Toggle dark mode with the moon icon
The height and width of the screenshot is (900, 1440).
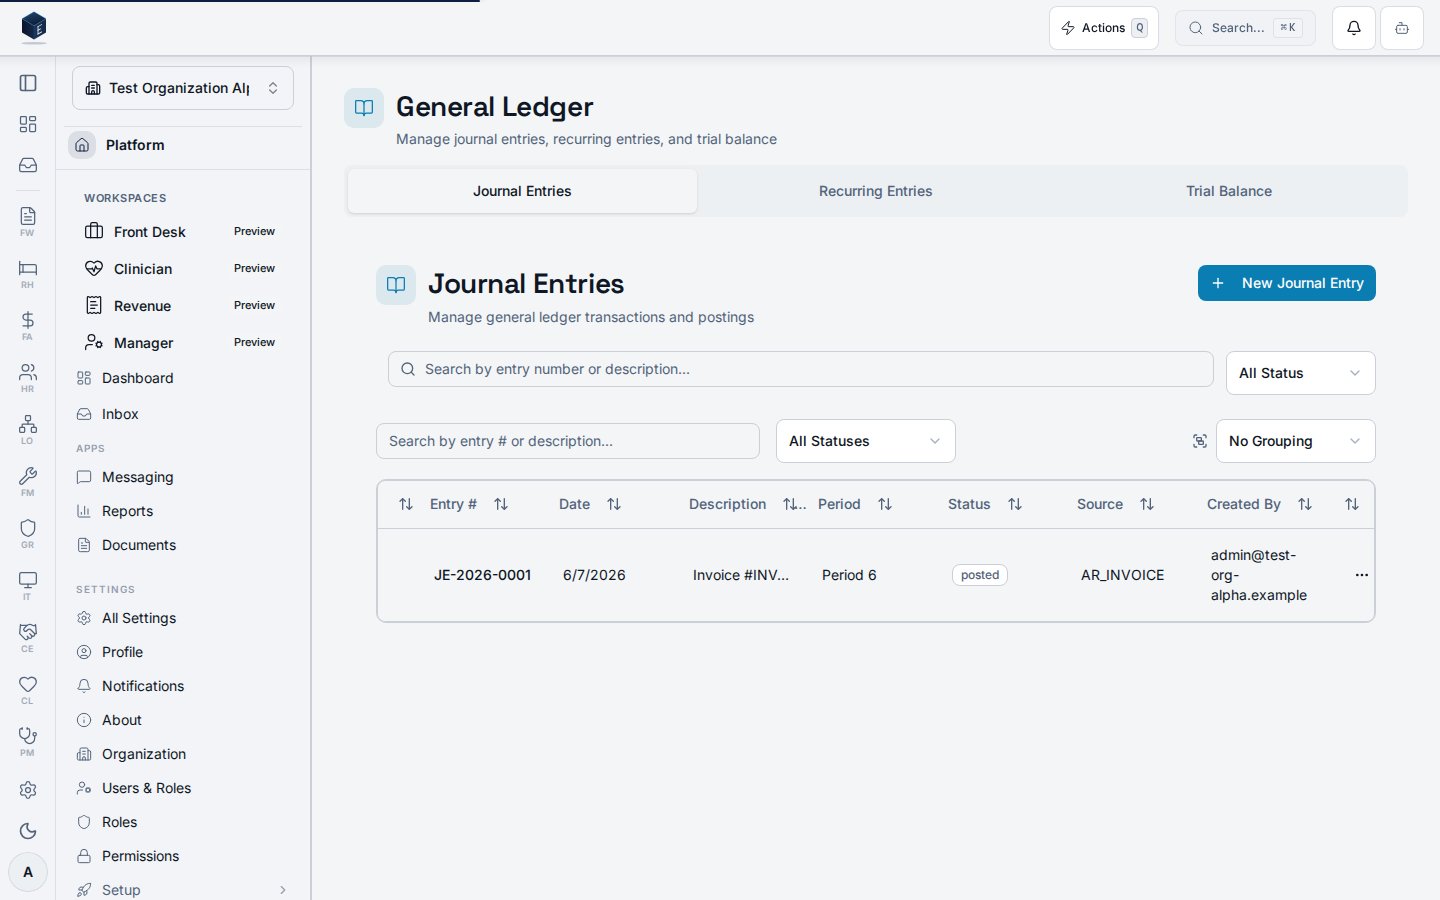tap(28, 831)
